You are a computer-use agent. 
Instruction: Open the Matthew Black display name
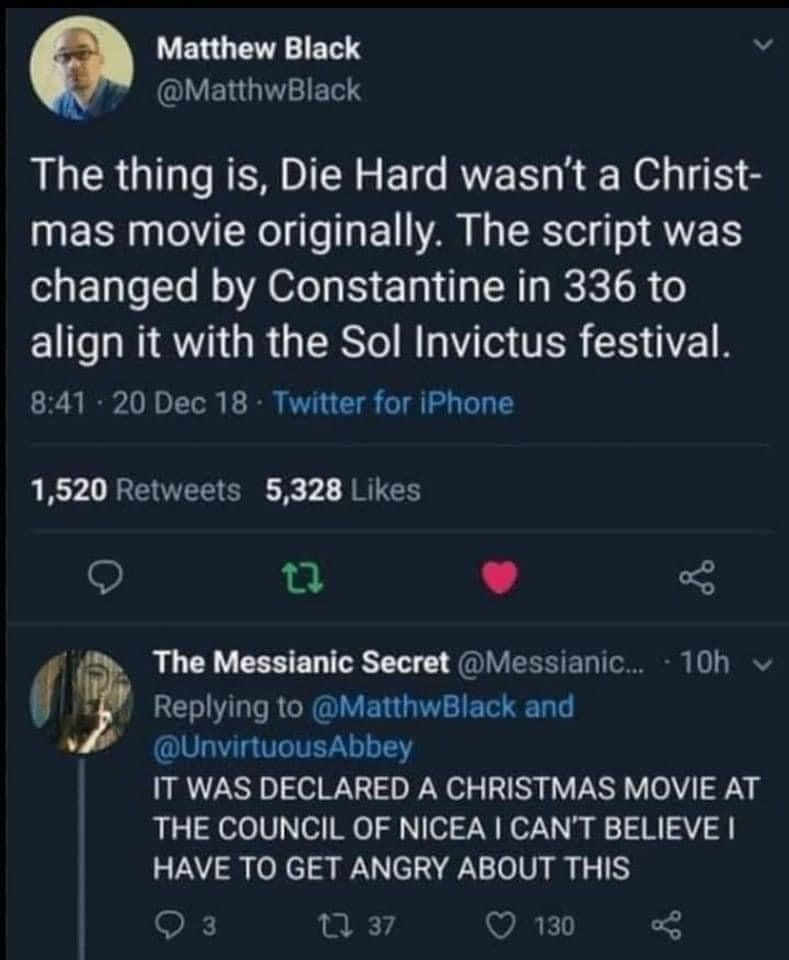257,47
